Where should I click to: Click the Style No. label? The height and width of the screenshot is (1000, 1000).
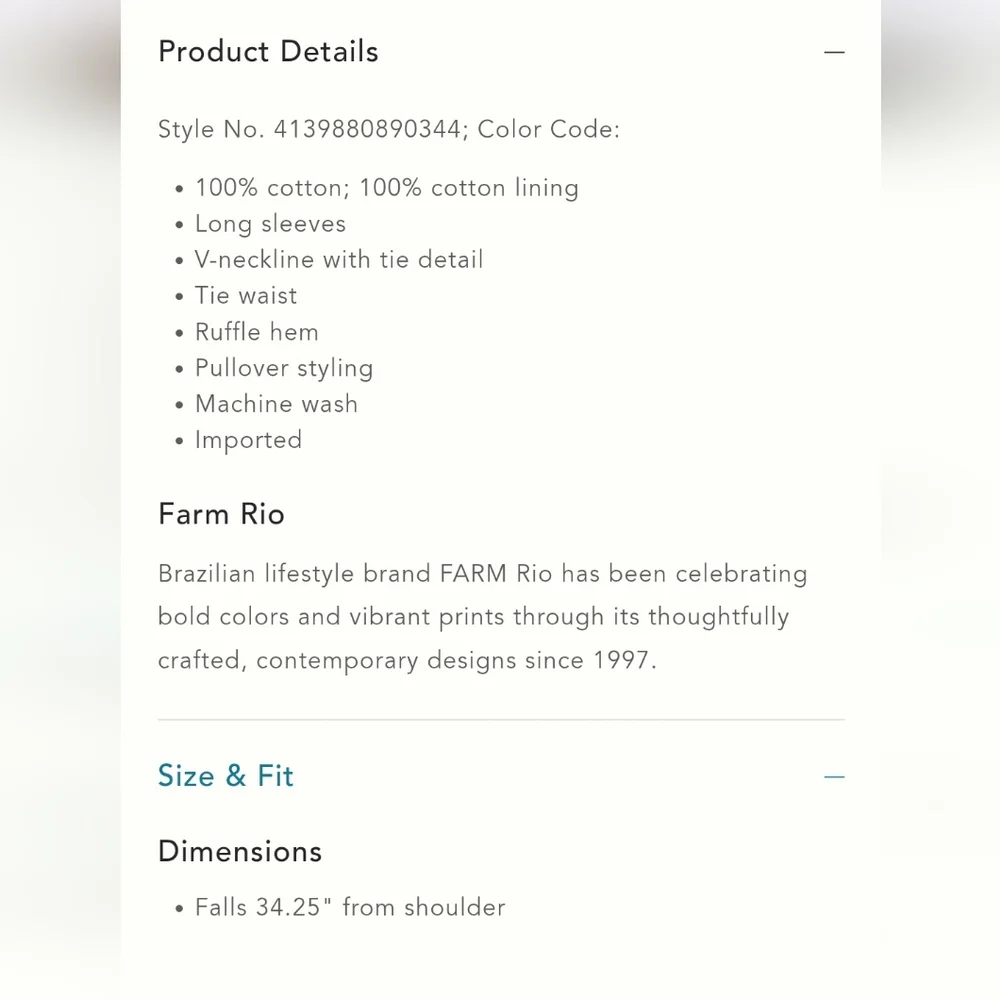point(212,130)
